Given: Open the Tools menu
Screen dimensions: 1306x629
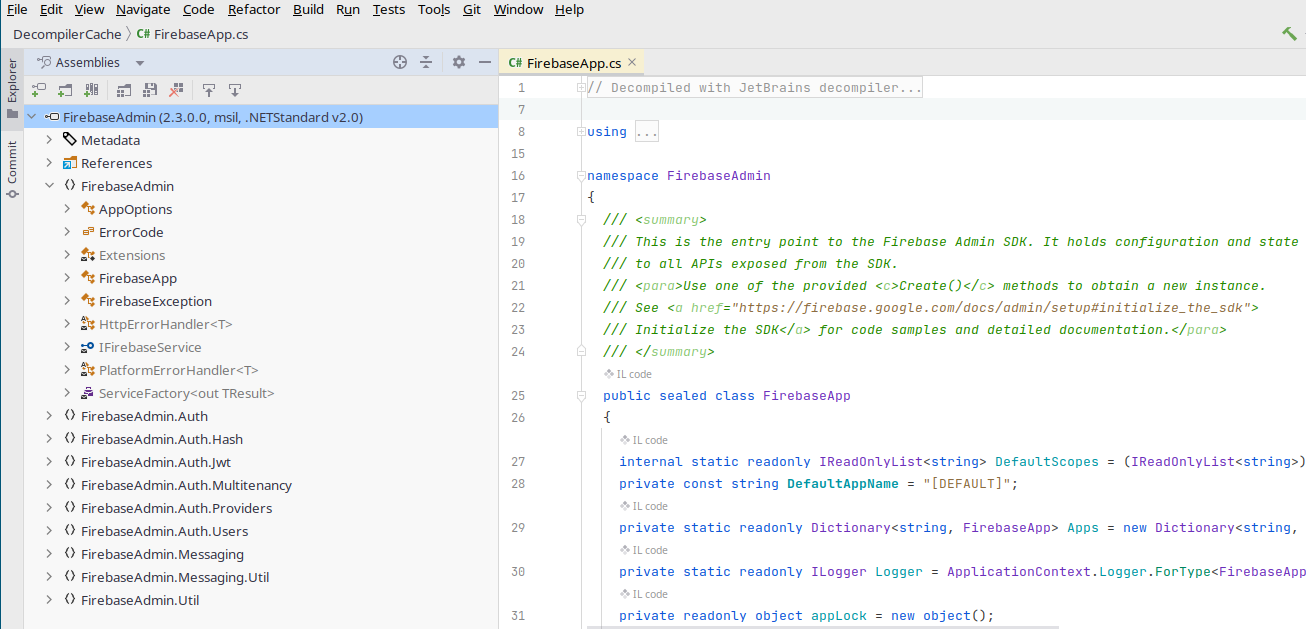Looking at the screenshot, I should pyautogui.click(x=434, y=9).
